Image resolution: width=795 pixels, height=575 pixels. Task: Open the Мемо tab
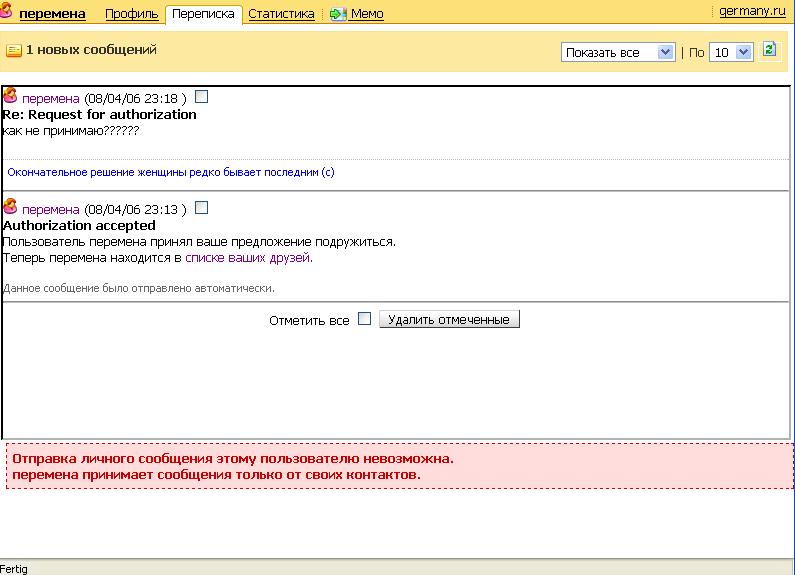pos(367,14)
